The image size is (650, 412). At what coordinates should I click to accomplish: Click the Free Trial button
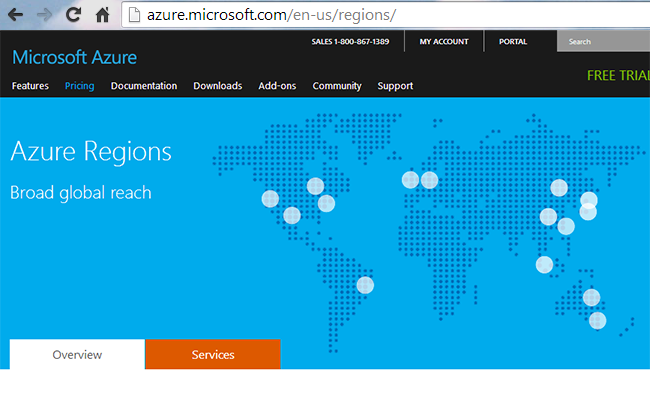pyautogui.click(x=618, y=75)
